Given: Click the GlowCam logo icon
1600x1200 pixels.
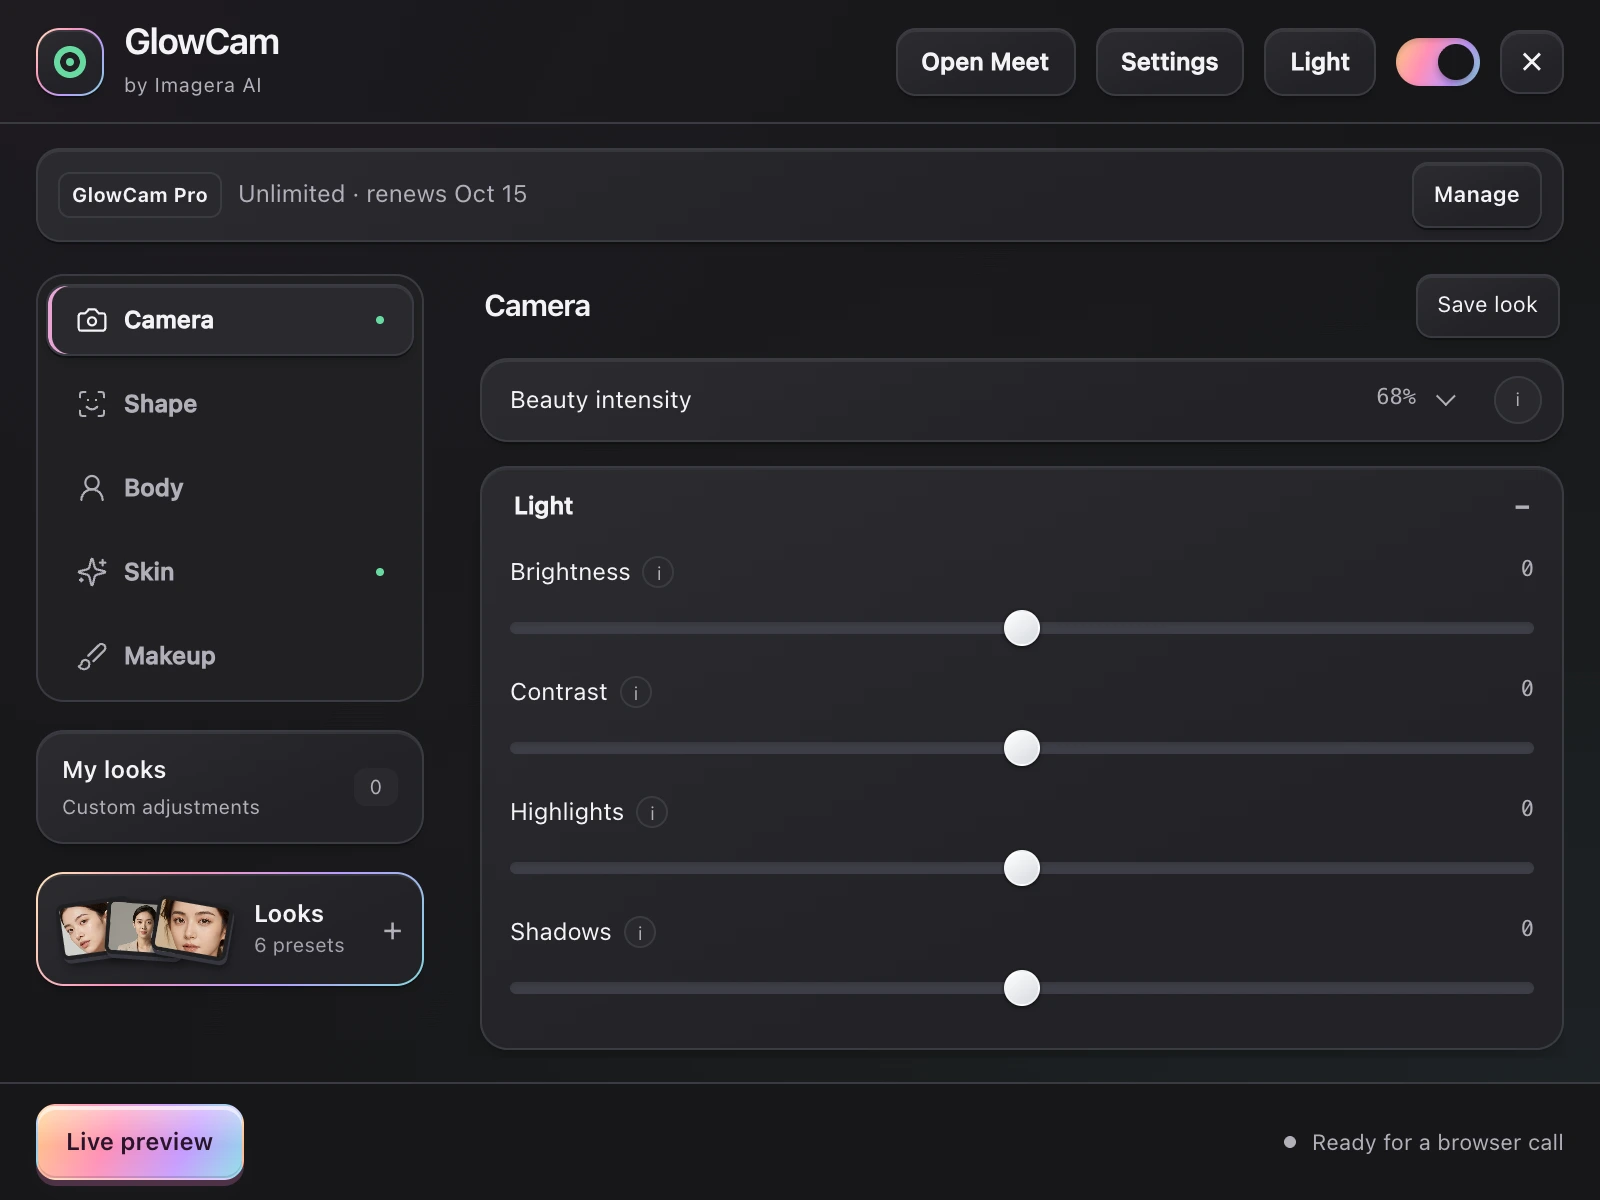Looking at the screenshot, I should [x=70, y=62].
